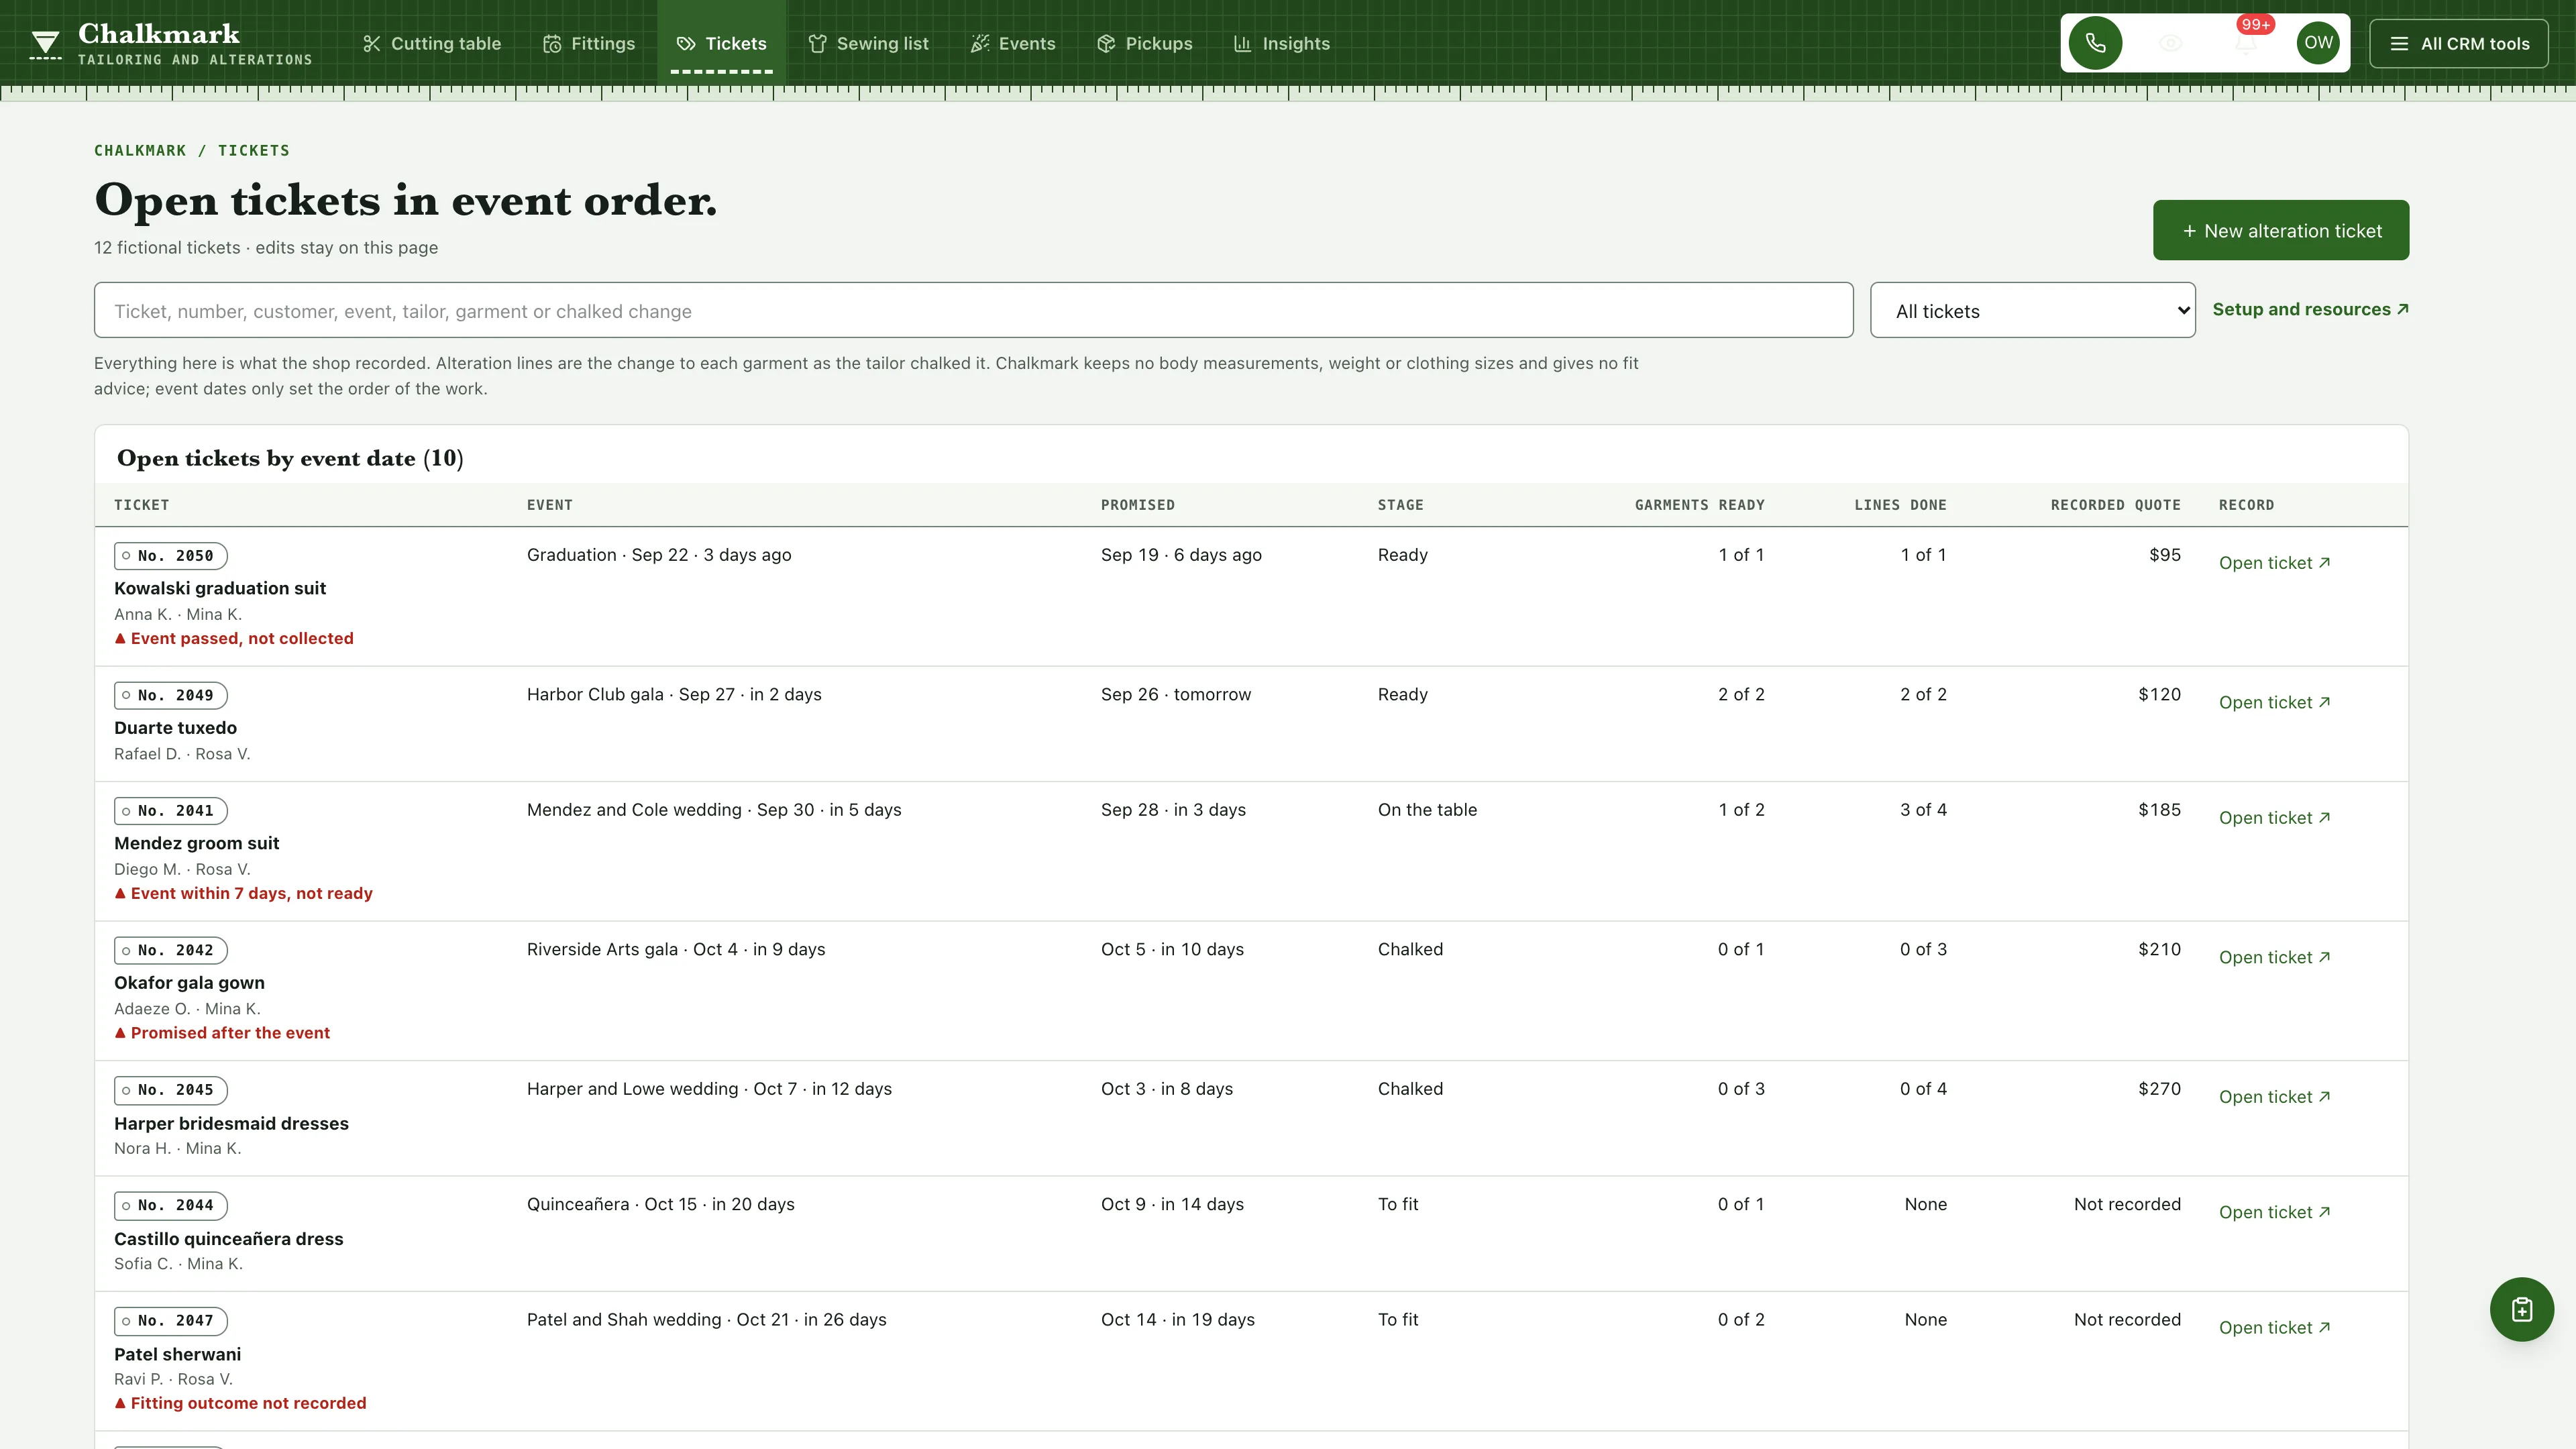The image size is (2576, 1449).
Task: Open ticket for Mendez groom suit
Action: point(2274,818)
